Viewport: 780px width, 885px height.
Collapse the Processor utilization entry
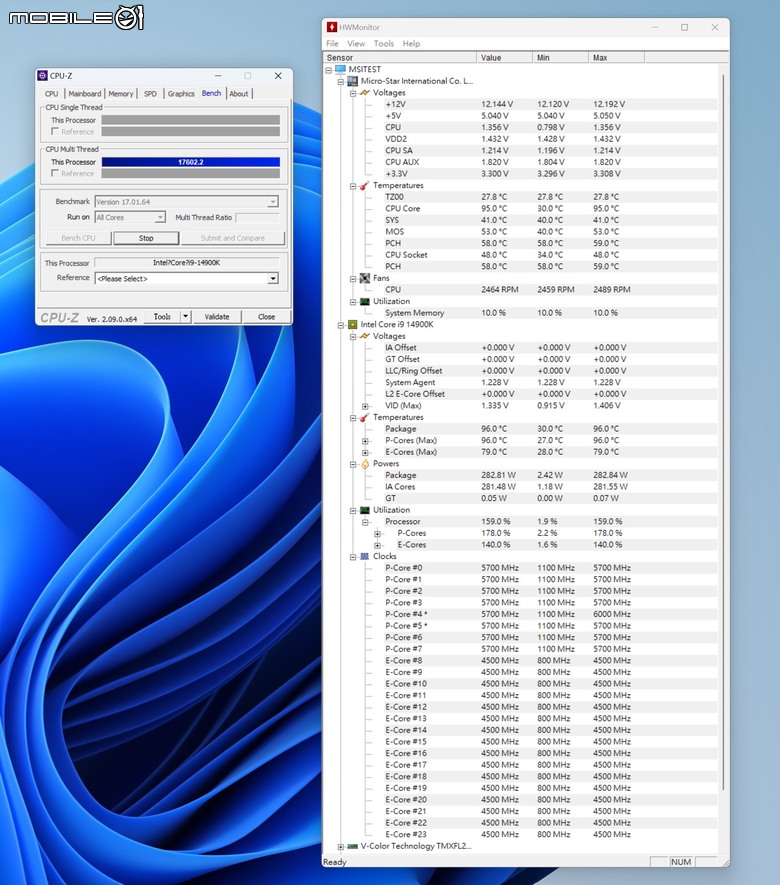click(366, 522)
